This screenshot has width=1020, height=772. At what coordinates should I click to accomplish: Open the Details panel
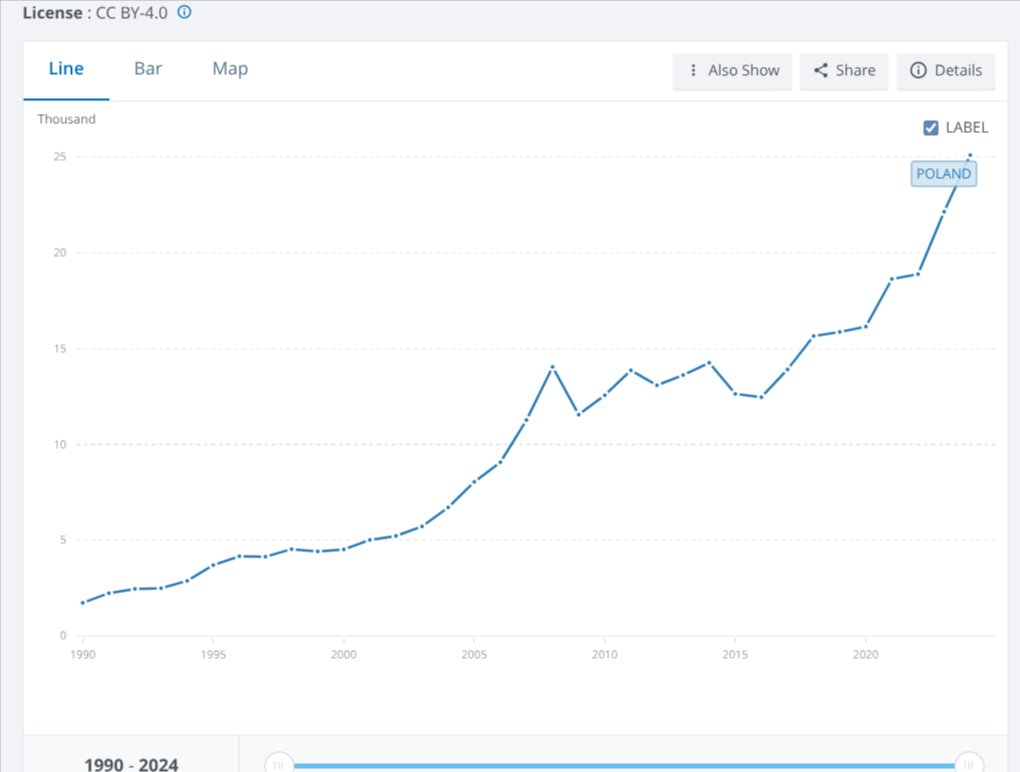click(x=946, y=71)
